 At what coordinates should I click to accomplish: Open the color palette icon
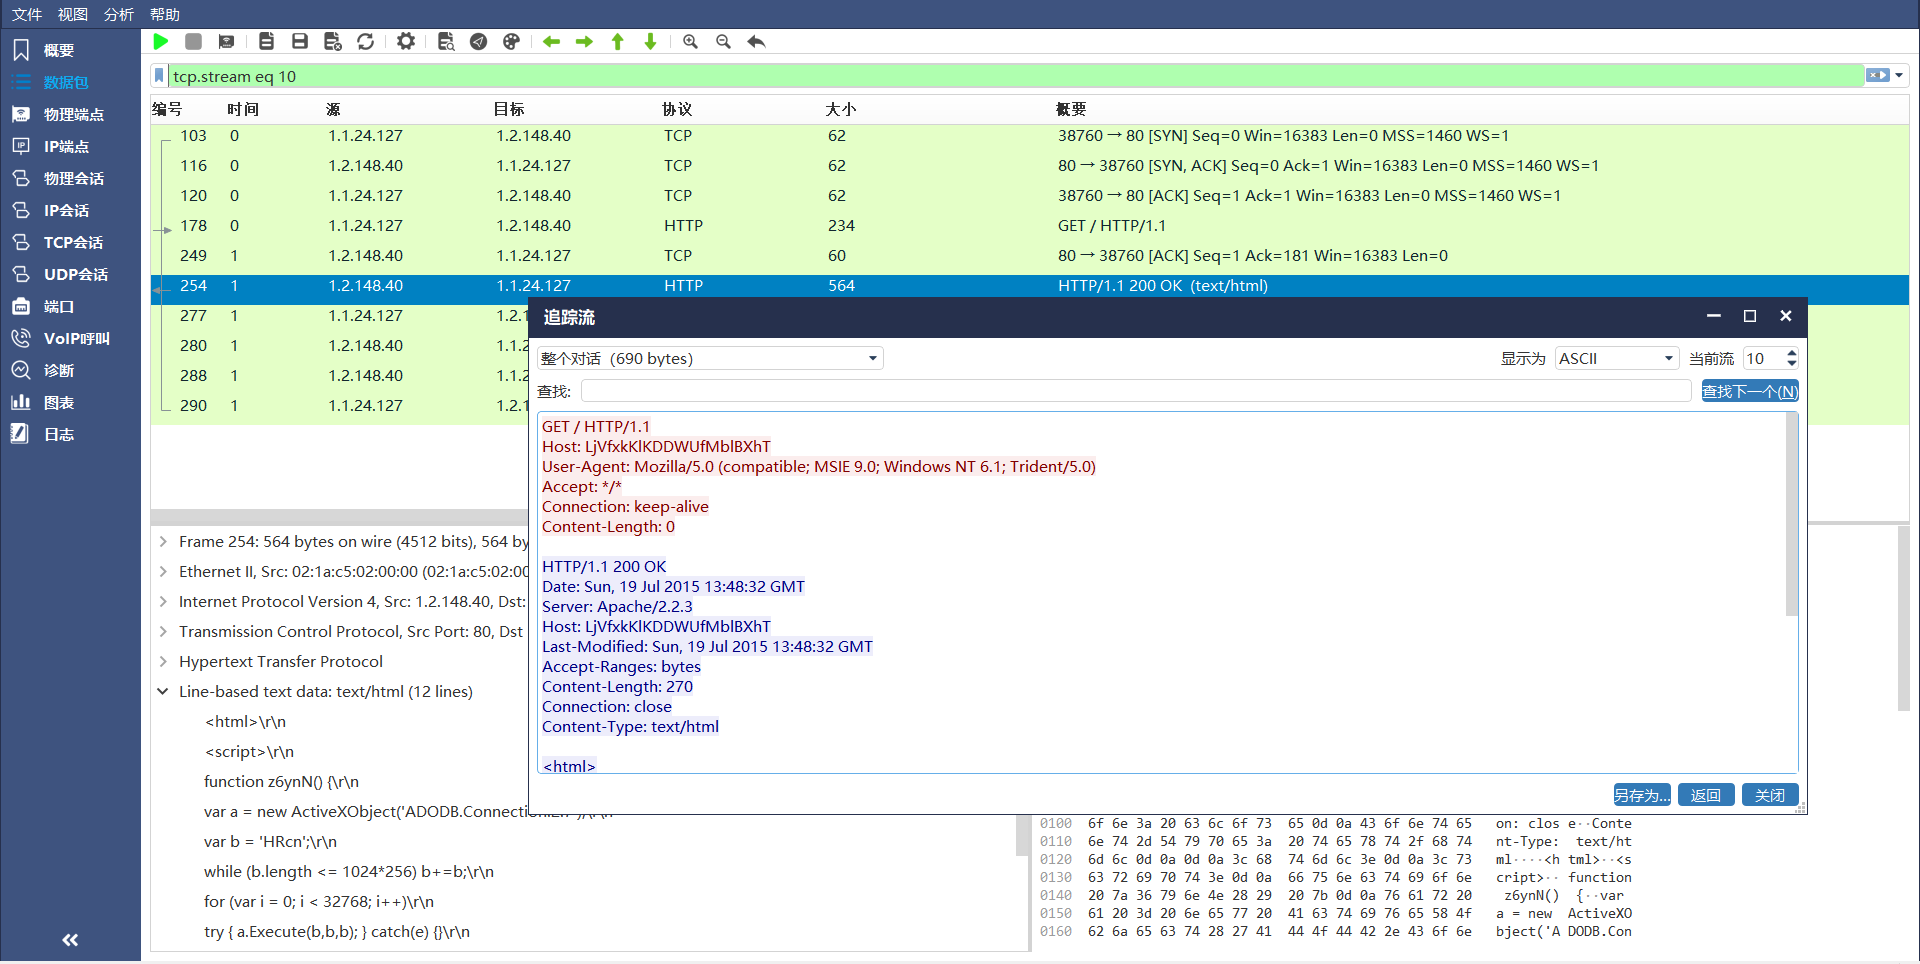pos(512,41)
